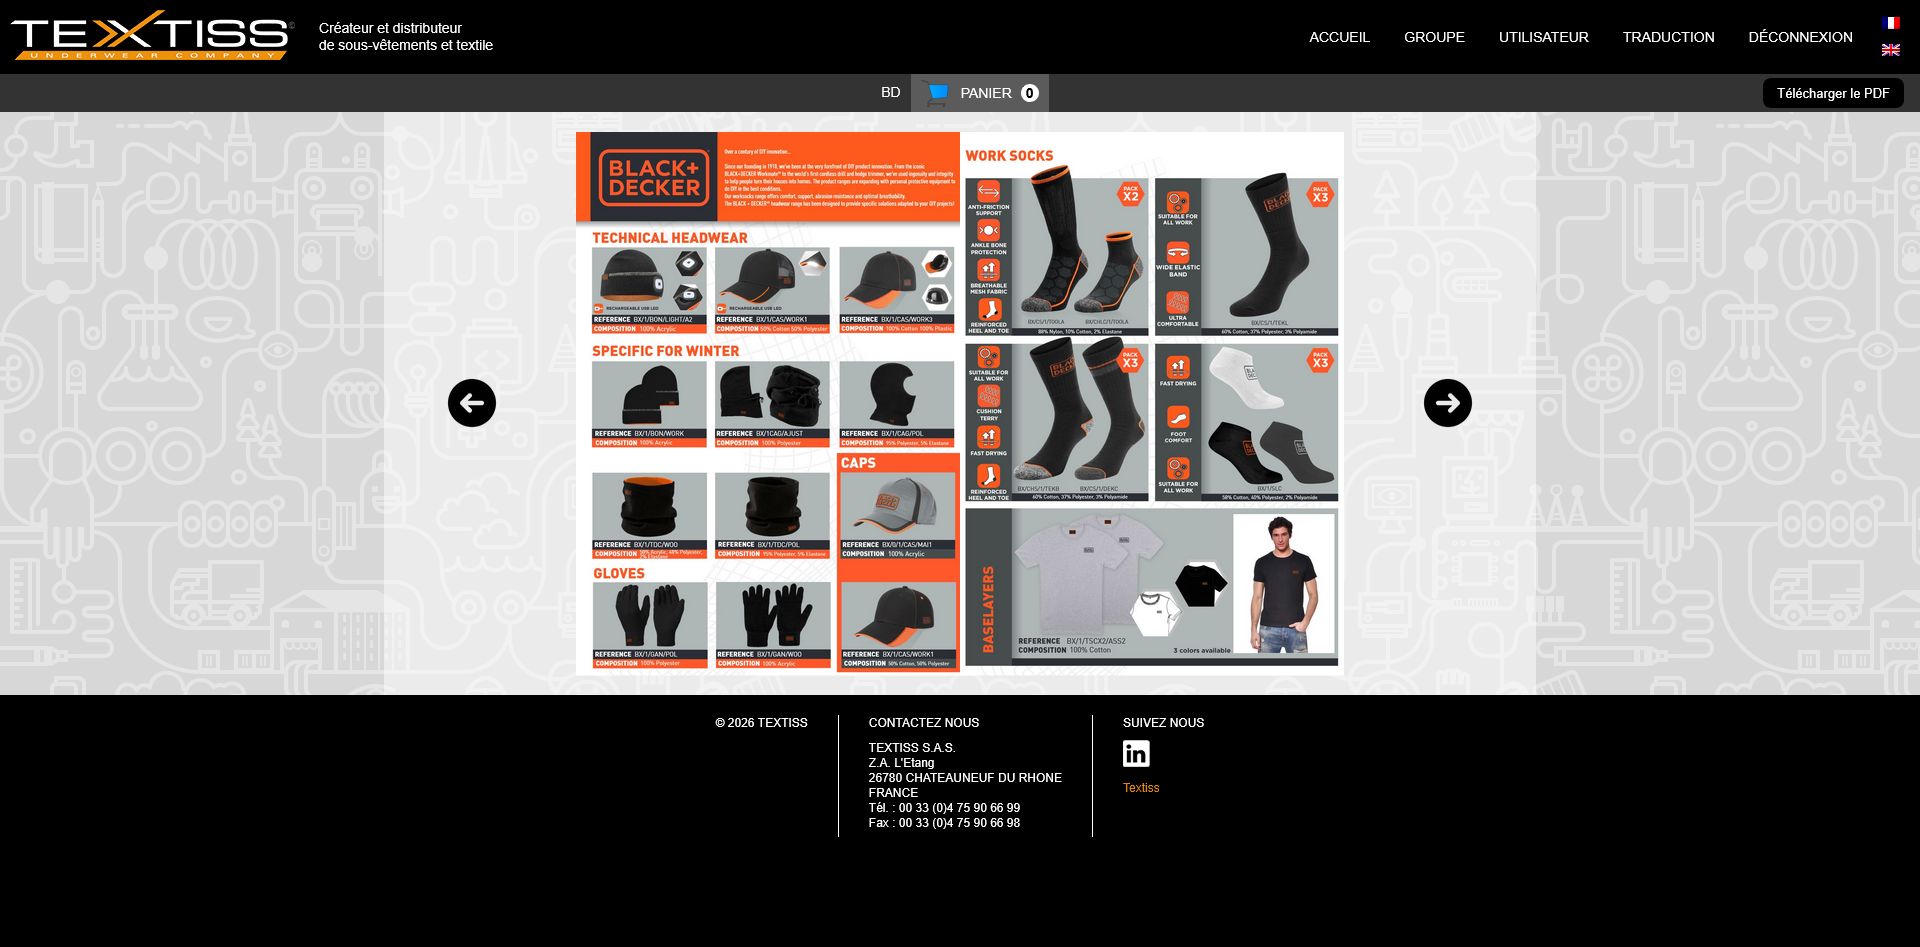Click DÉCONNEXION to log out
Image resolution: width=1920 pixels, height=947 pixels.
1800,37
